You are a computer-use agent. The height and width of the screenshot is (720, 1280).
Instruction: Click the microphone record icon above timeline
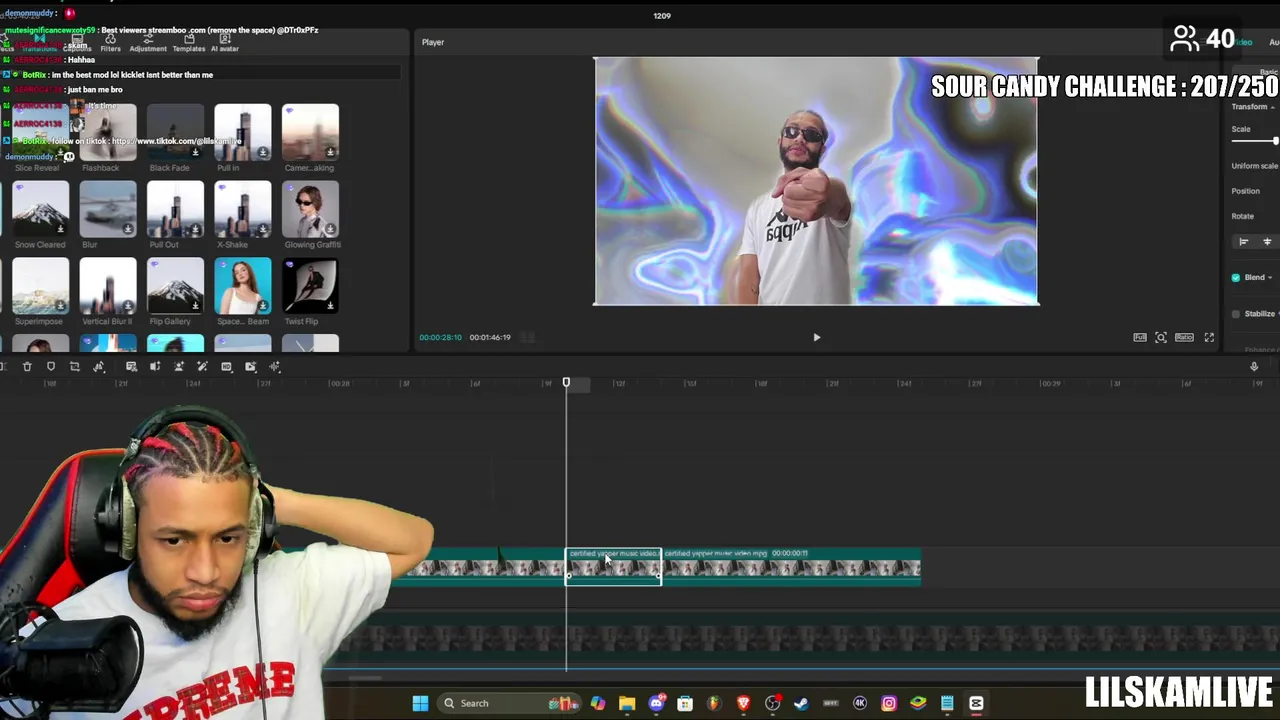click(x=1254, y=367)
